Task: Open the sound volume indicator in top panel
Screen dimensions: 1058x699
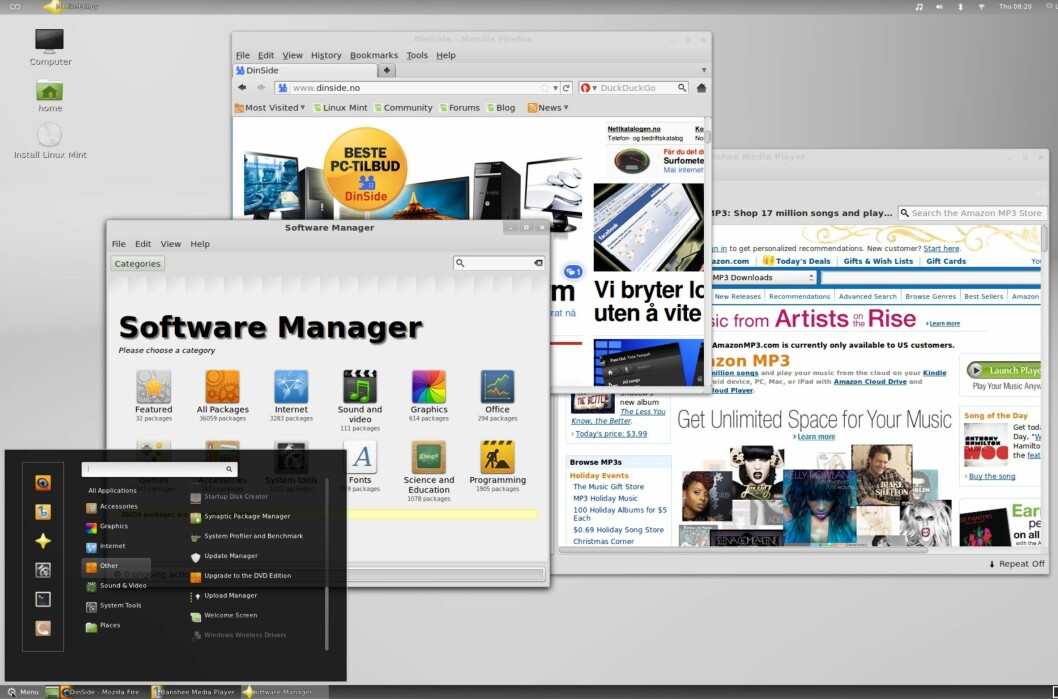Action: click(939, 6)
